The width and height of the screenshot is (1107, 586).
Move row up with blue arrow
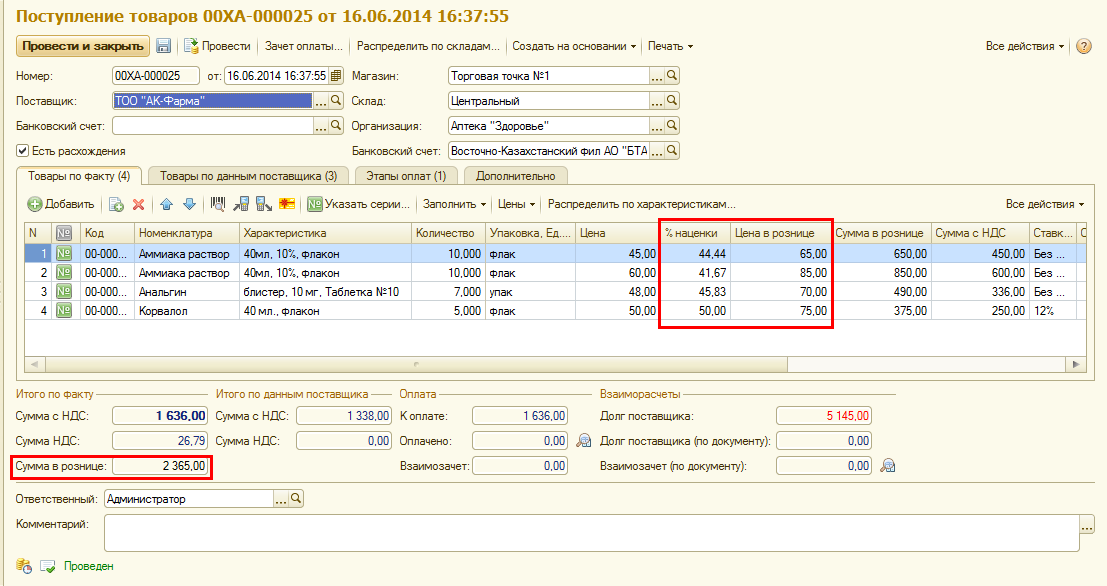point(166,204)
